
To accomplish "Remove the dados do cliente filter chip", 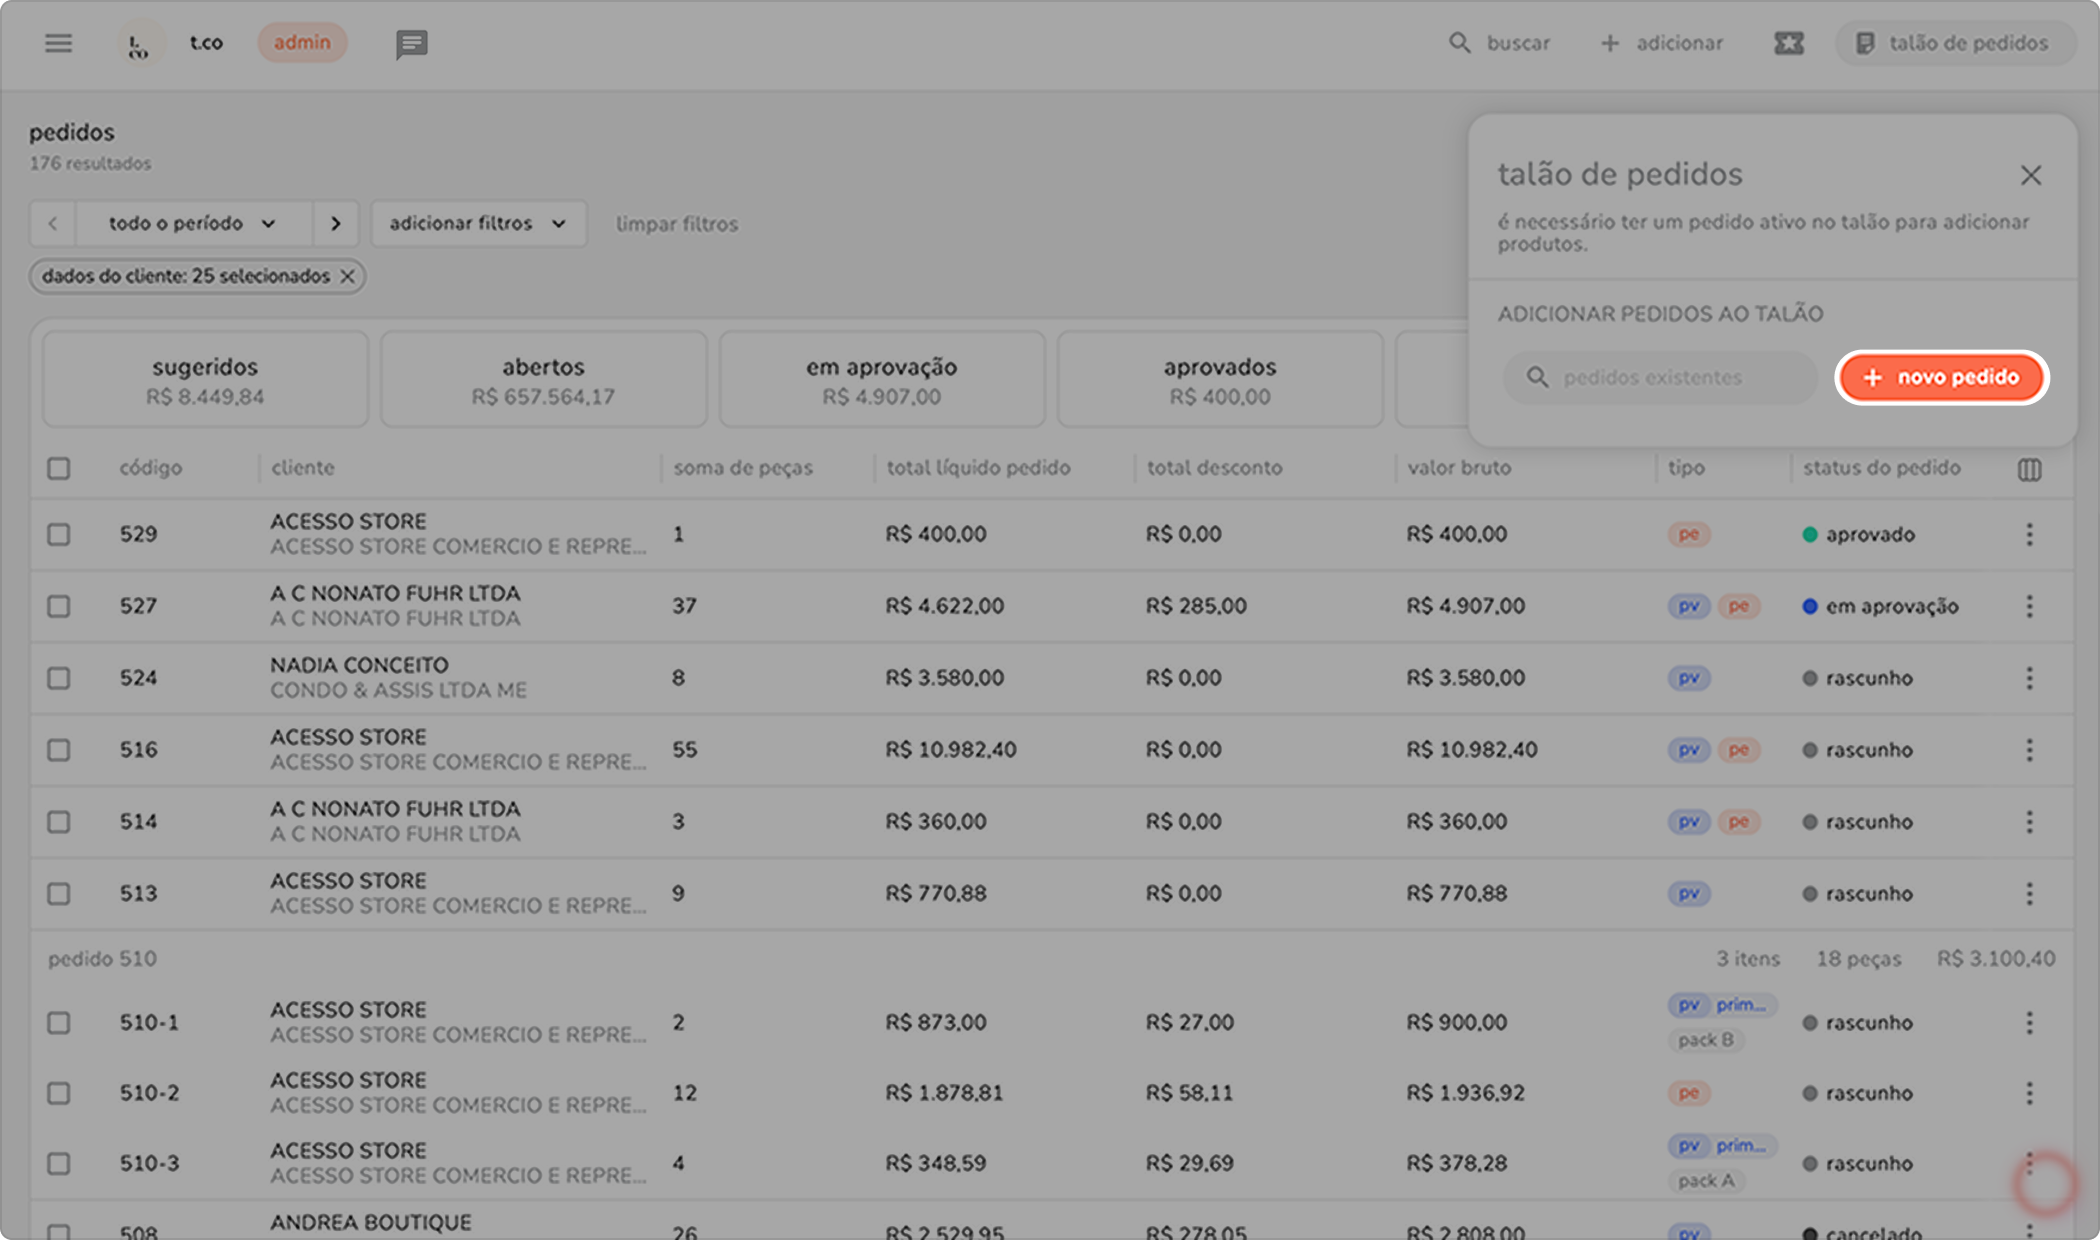I will pos(348,277).
